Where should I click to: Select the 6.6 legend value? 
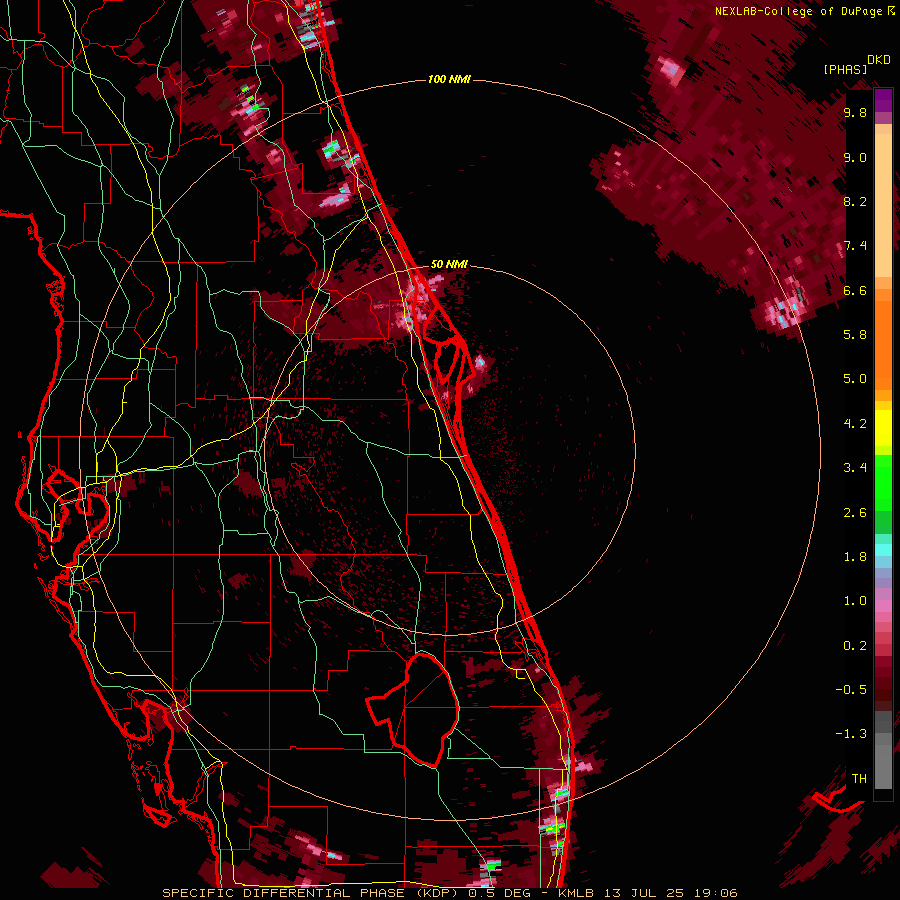[855, 290]
